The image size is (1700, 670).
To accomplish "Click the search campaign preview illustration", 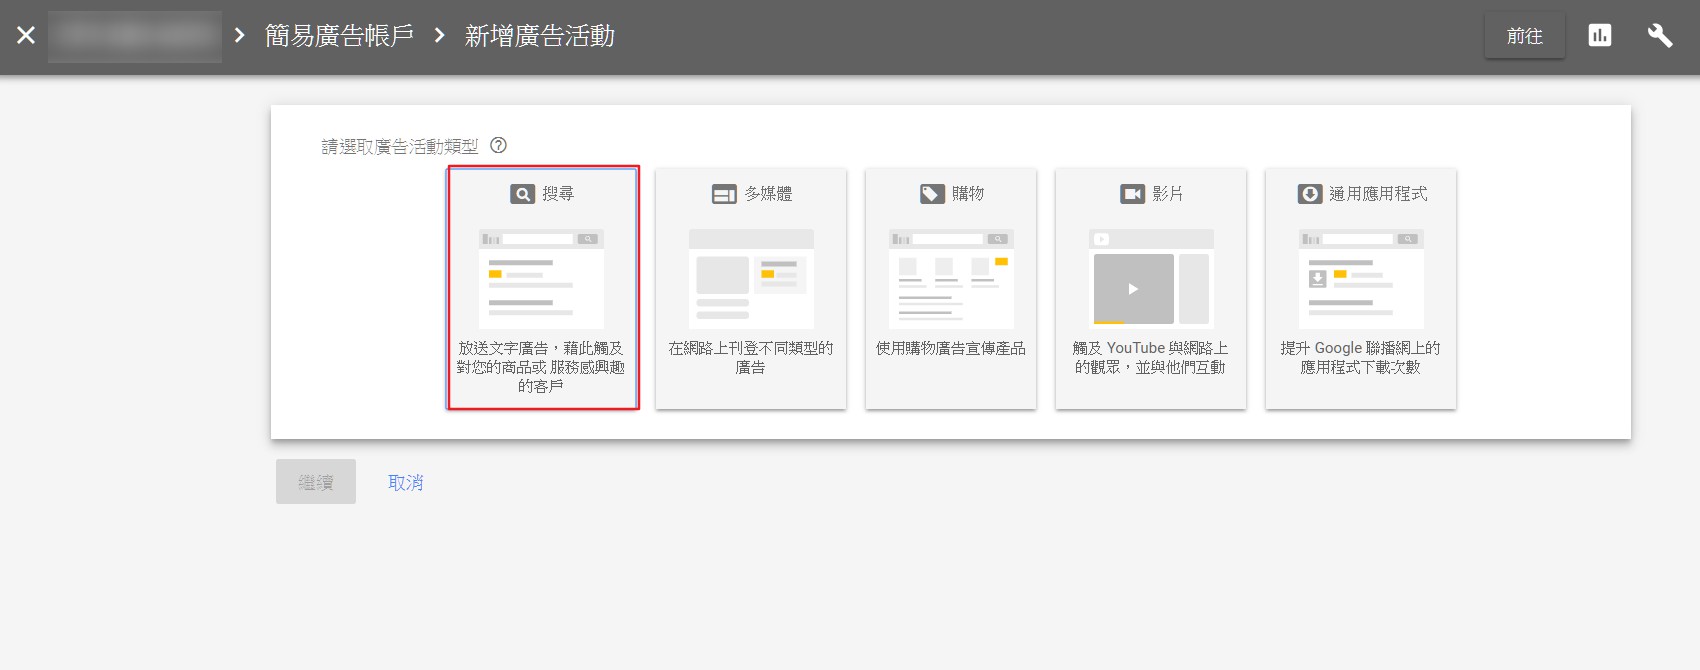I will pos(541,278).
